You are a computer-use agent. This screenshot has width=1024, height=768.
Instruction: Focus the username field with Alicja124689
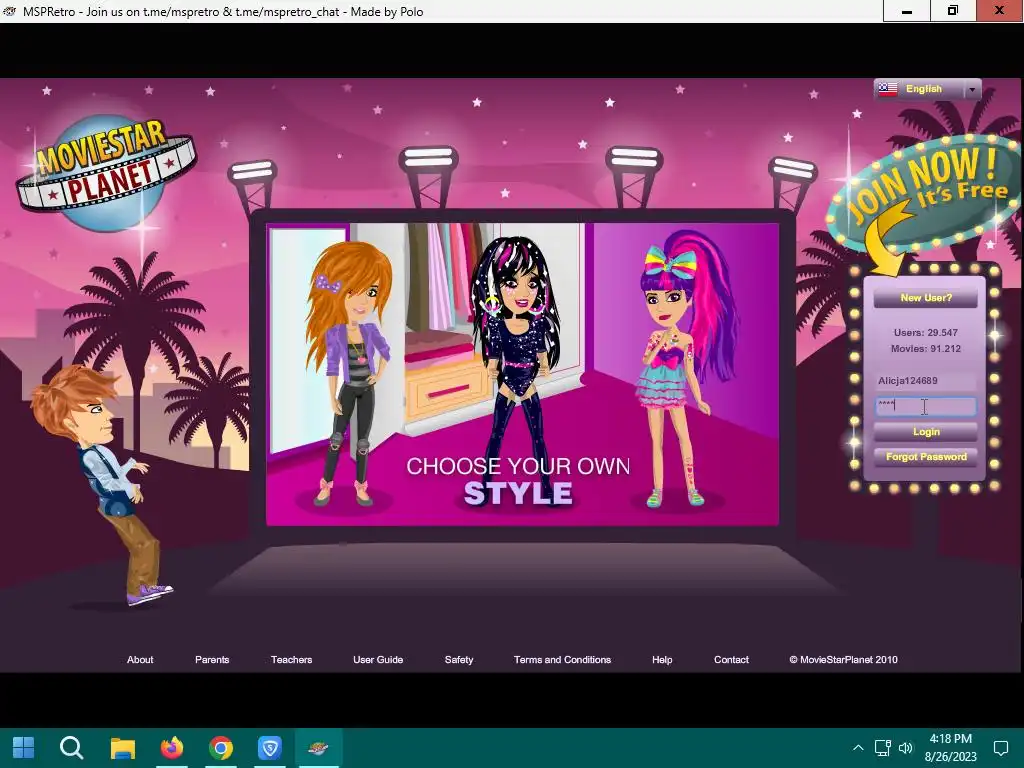tap(925, 381)
